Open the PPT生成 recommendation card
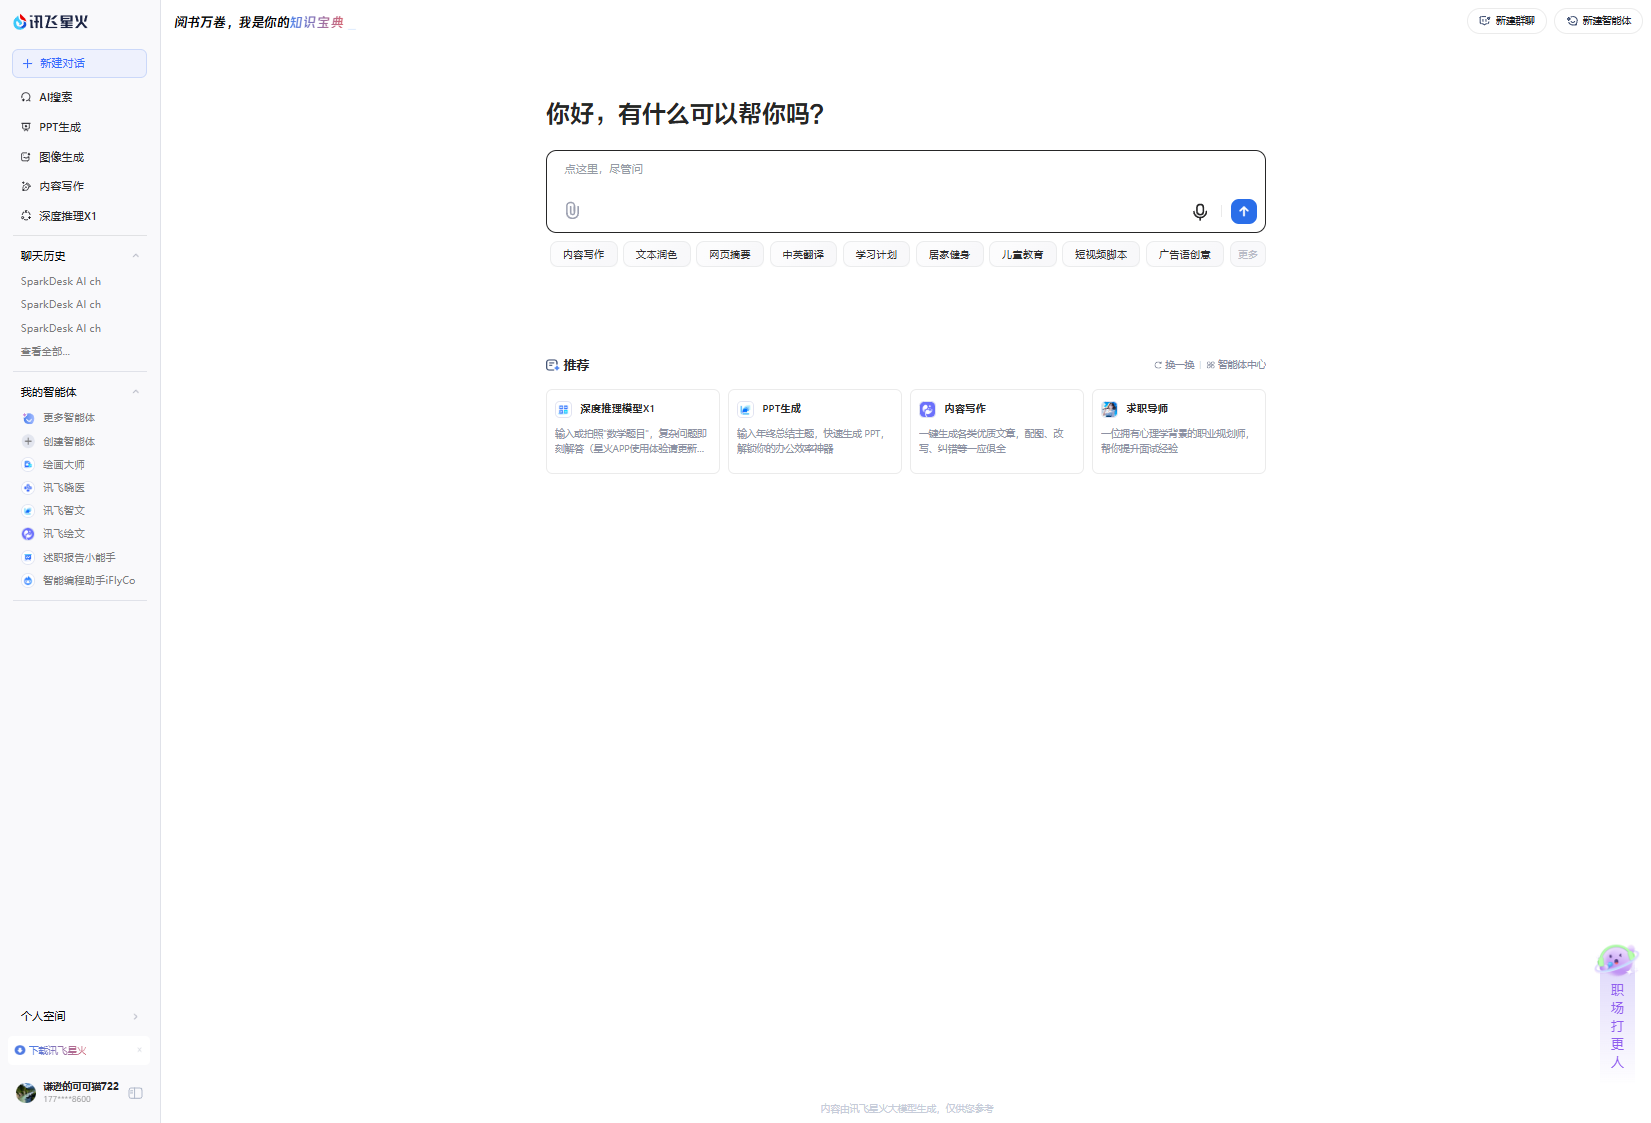Screen dimensions: 1651x1123 pyautogui.click(x=815, y=431)
